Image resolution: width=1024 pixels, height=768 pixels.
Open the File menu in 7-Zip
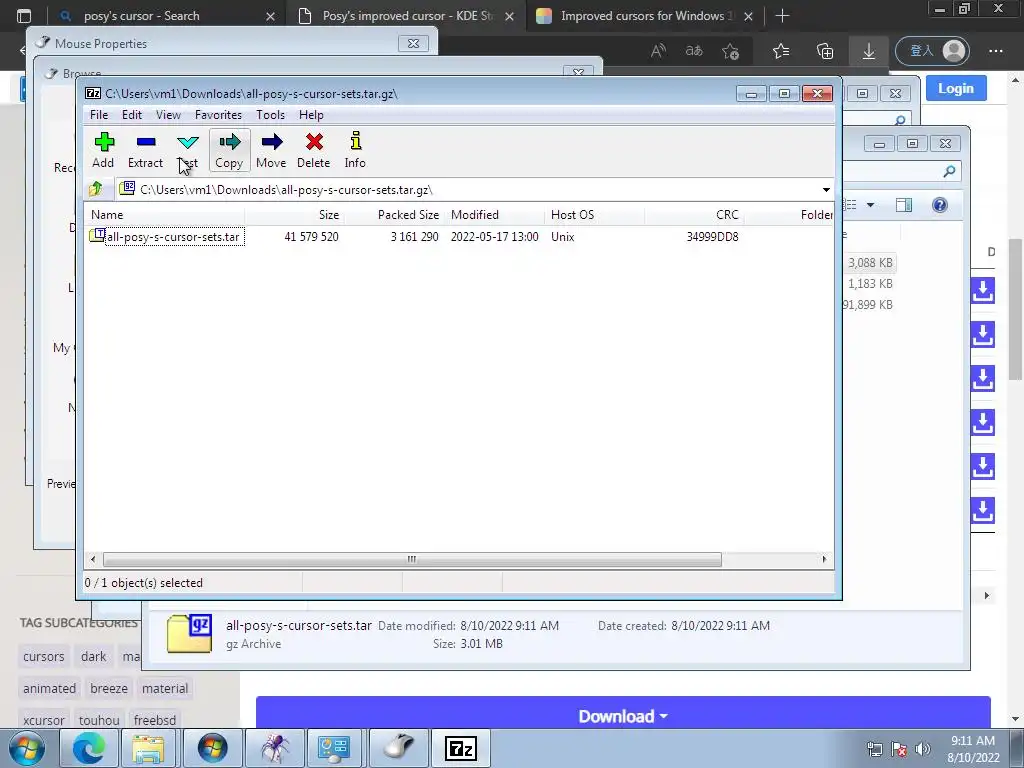click(x=99, y=115)
